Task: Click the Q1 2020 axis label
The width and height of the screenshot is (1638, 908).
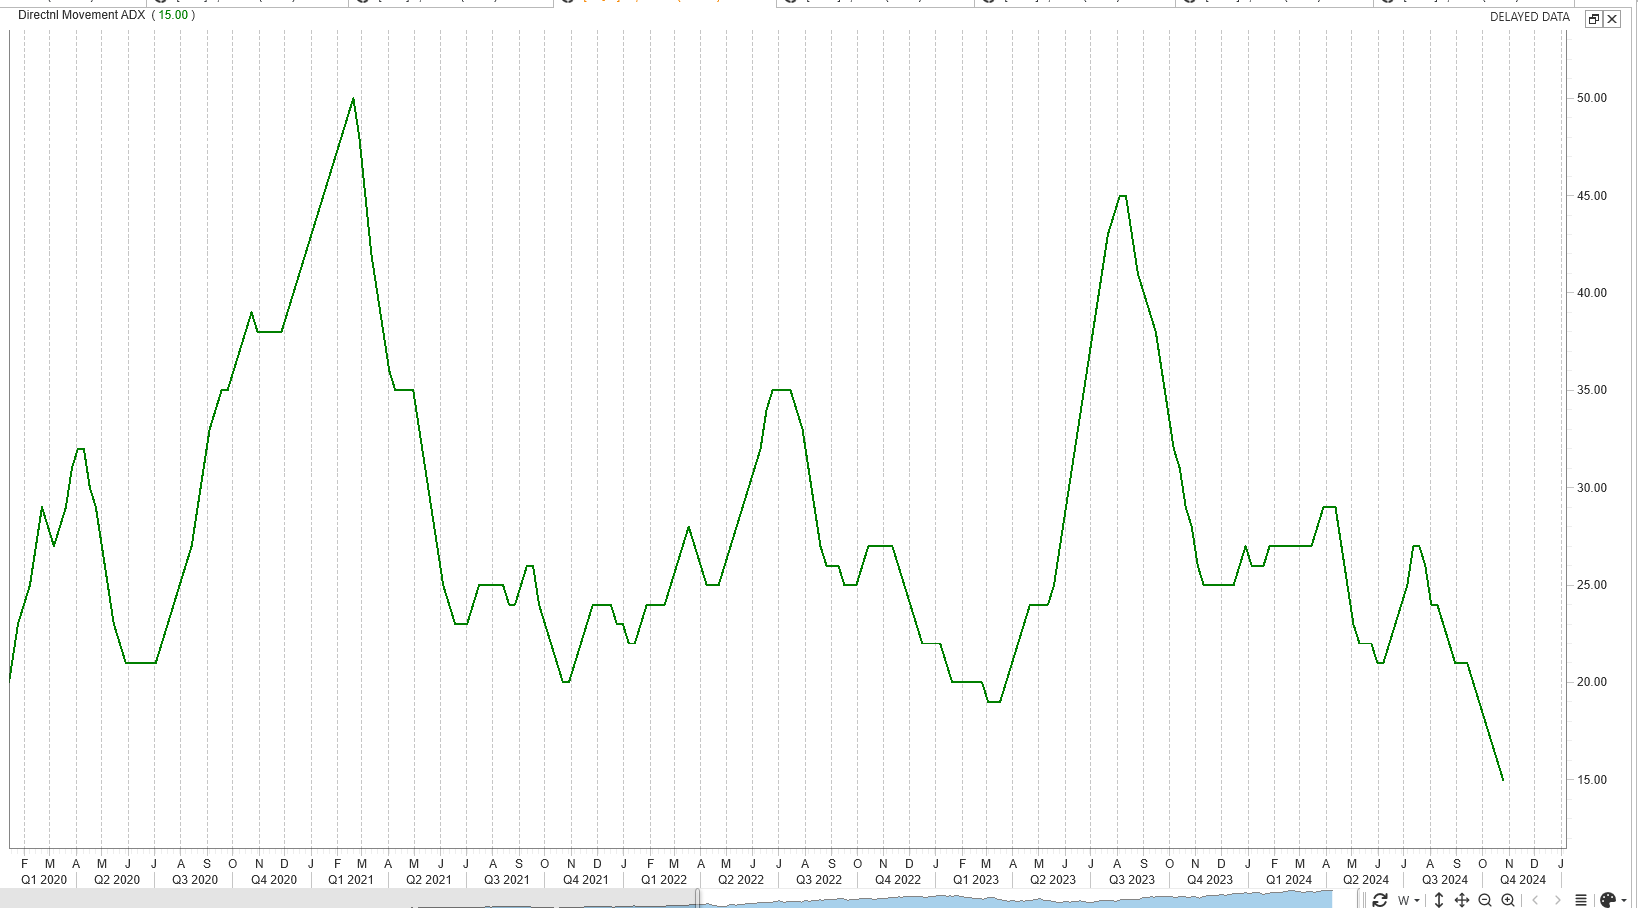Action: pos(44,880)
